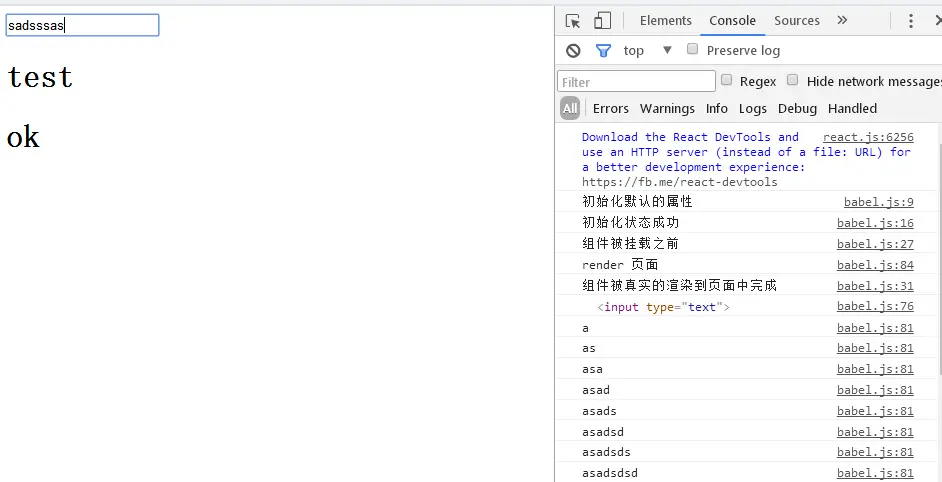The width and height of the screenshot is (942, 482).
Task: Open the babel.js:9 source link
Action: [x=878, y=202]
